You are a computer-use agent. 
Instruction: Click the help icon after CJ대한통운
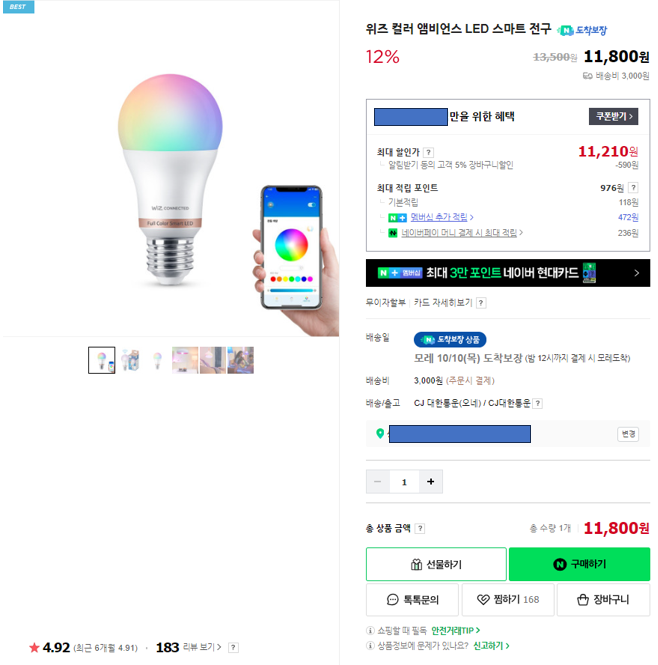(x=538, y=403)
